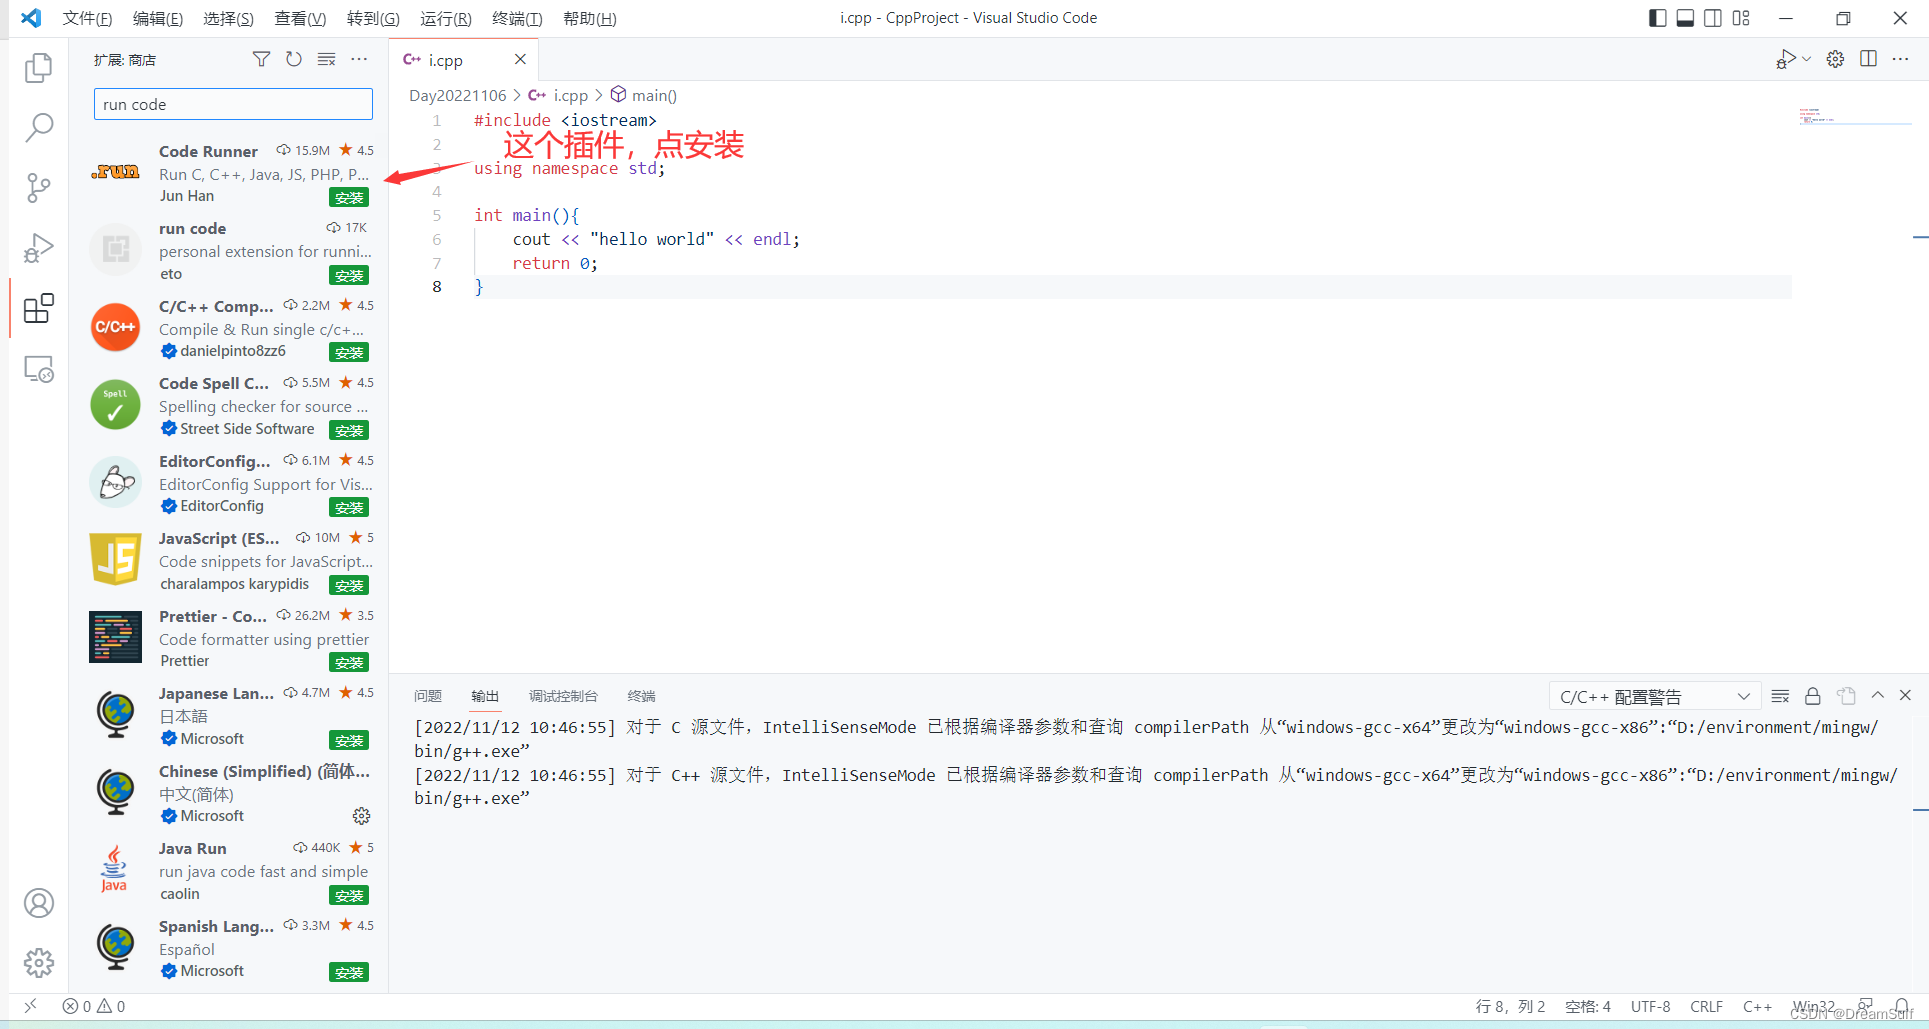Open editor settings gear in title area
1929x1029 pixels.
1835,59
